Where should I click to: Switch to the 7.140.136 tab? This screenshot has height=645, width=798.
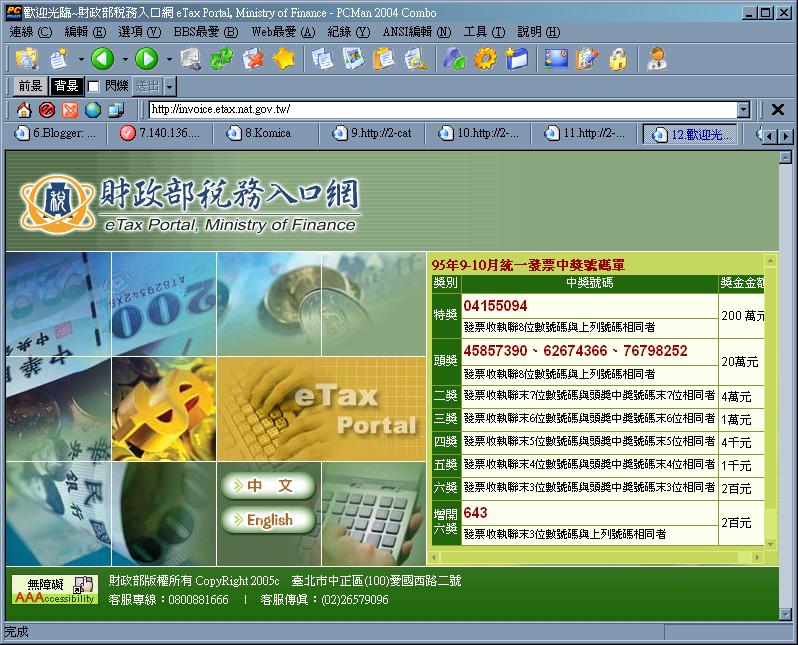pos(162,133)
